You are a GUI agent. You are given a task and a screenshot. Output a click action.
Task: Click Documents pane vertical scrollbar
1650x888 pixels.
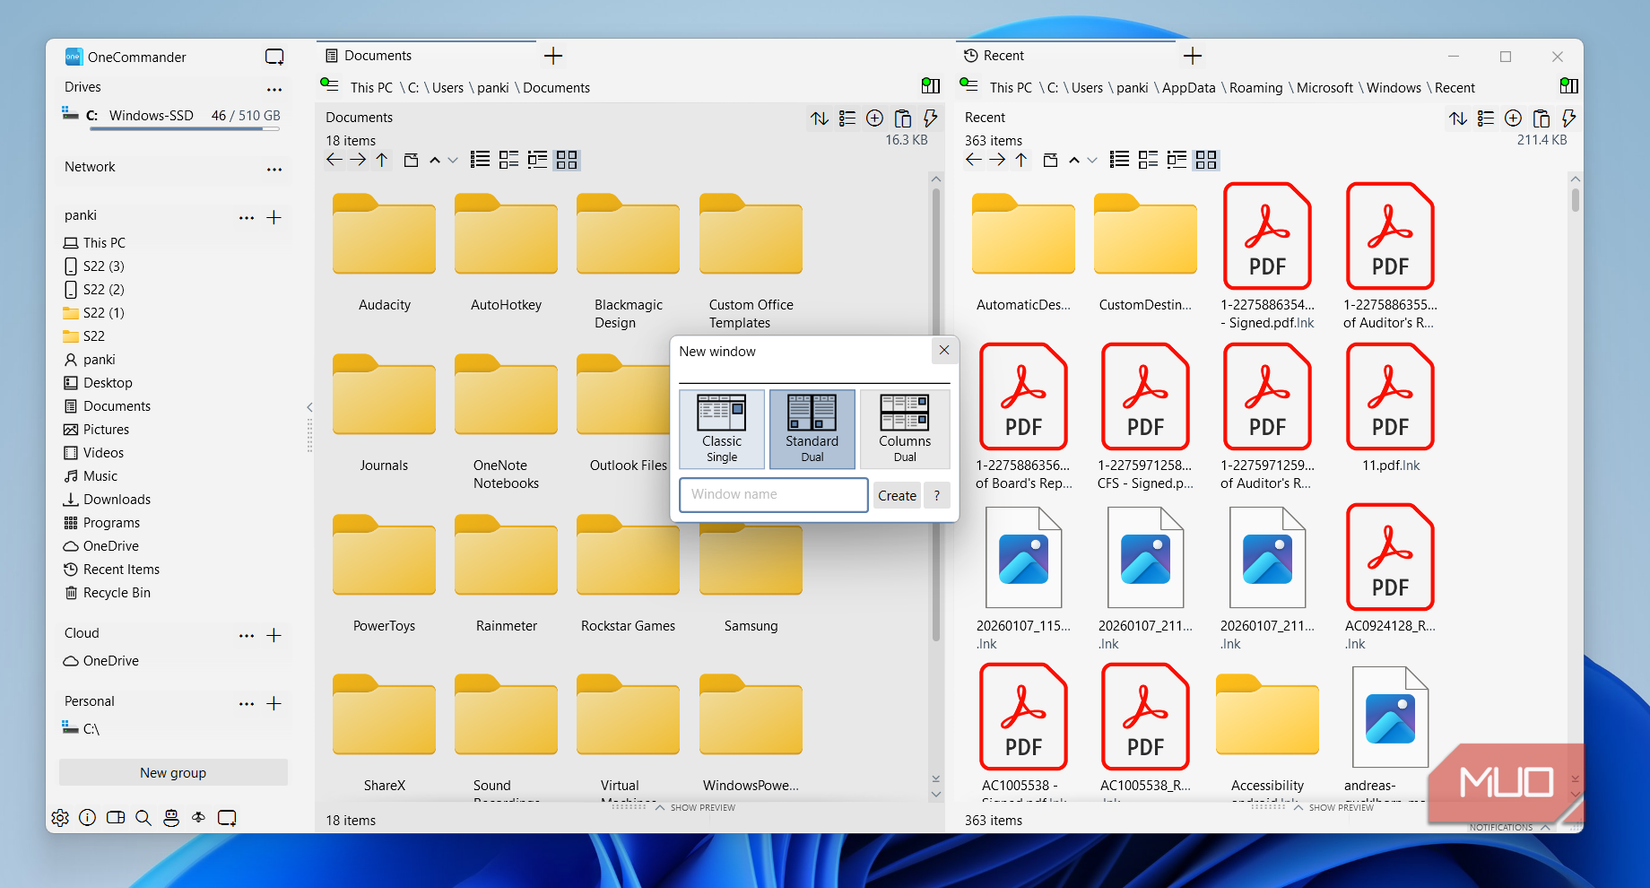936,415
